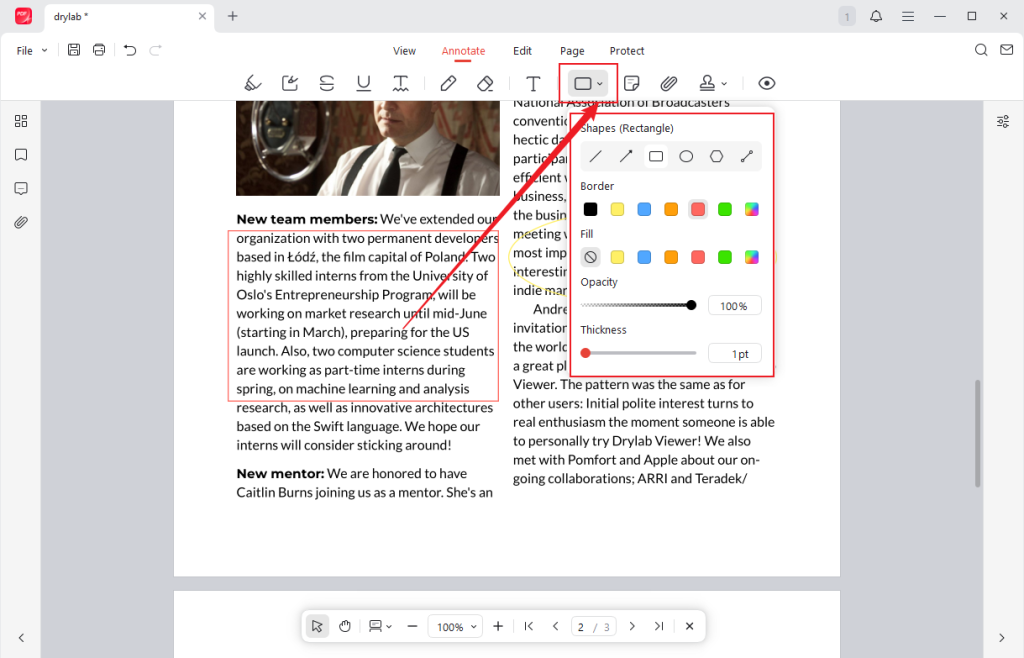The image size is (1024, 658).
Task: Set green as the border color
Action: click(724, 209)
